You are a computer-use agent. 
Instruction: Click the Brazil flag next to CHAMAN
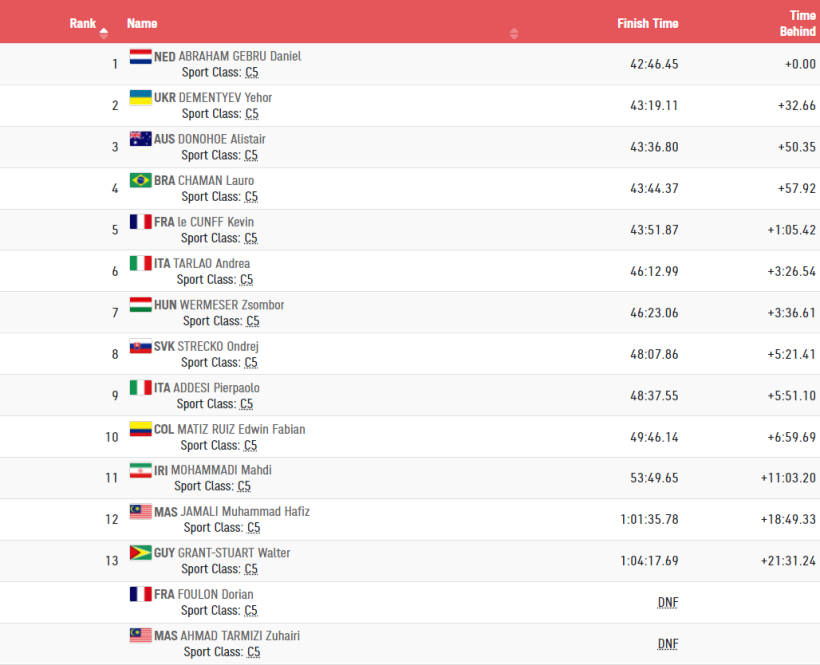click(141, 180)
